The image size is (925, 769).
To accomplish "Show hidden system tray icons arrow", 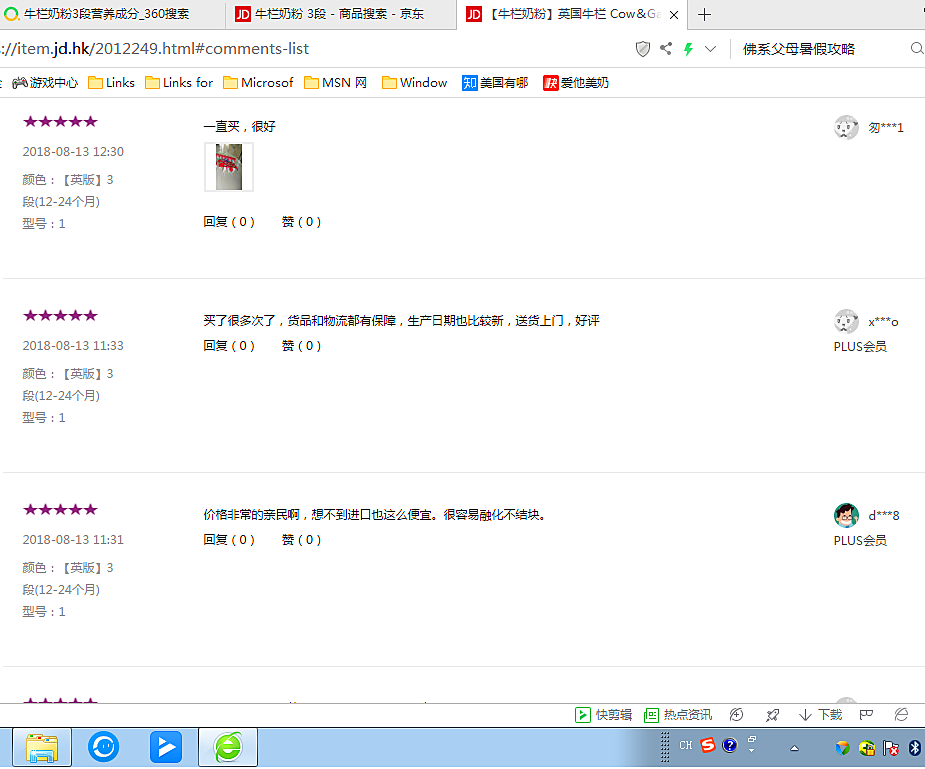I will point(795,748).
